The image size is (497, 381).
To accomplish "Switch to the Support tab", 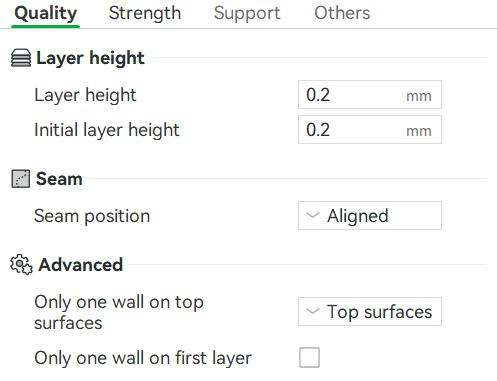I will tap(247, 13).
